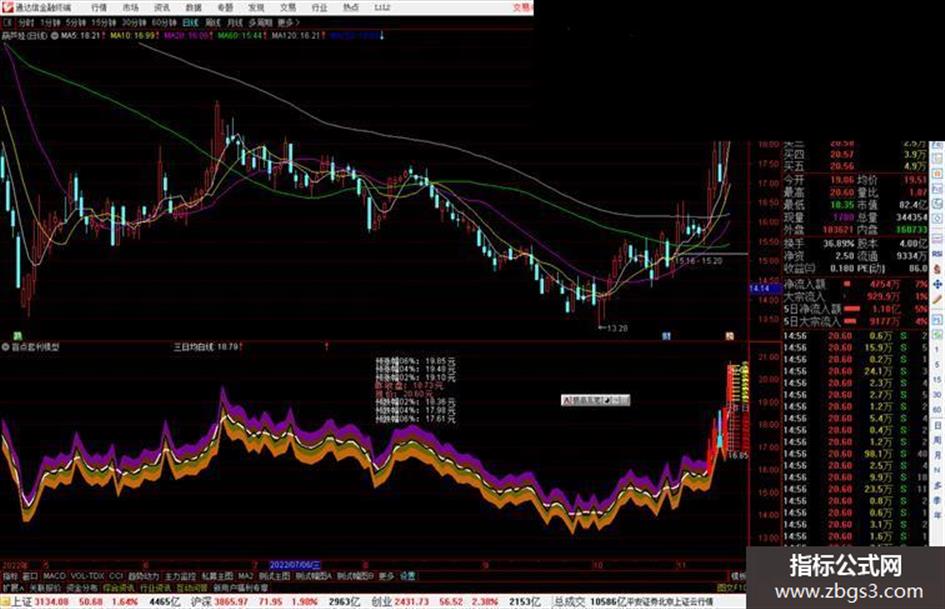Select the 日线 daily chart tab
This screenshot has height=609, width=945.
190,22
